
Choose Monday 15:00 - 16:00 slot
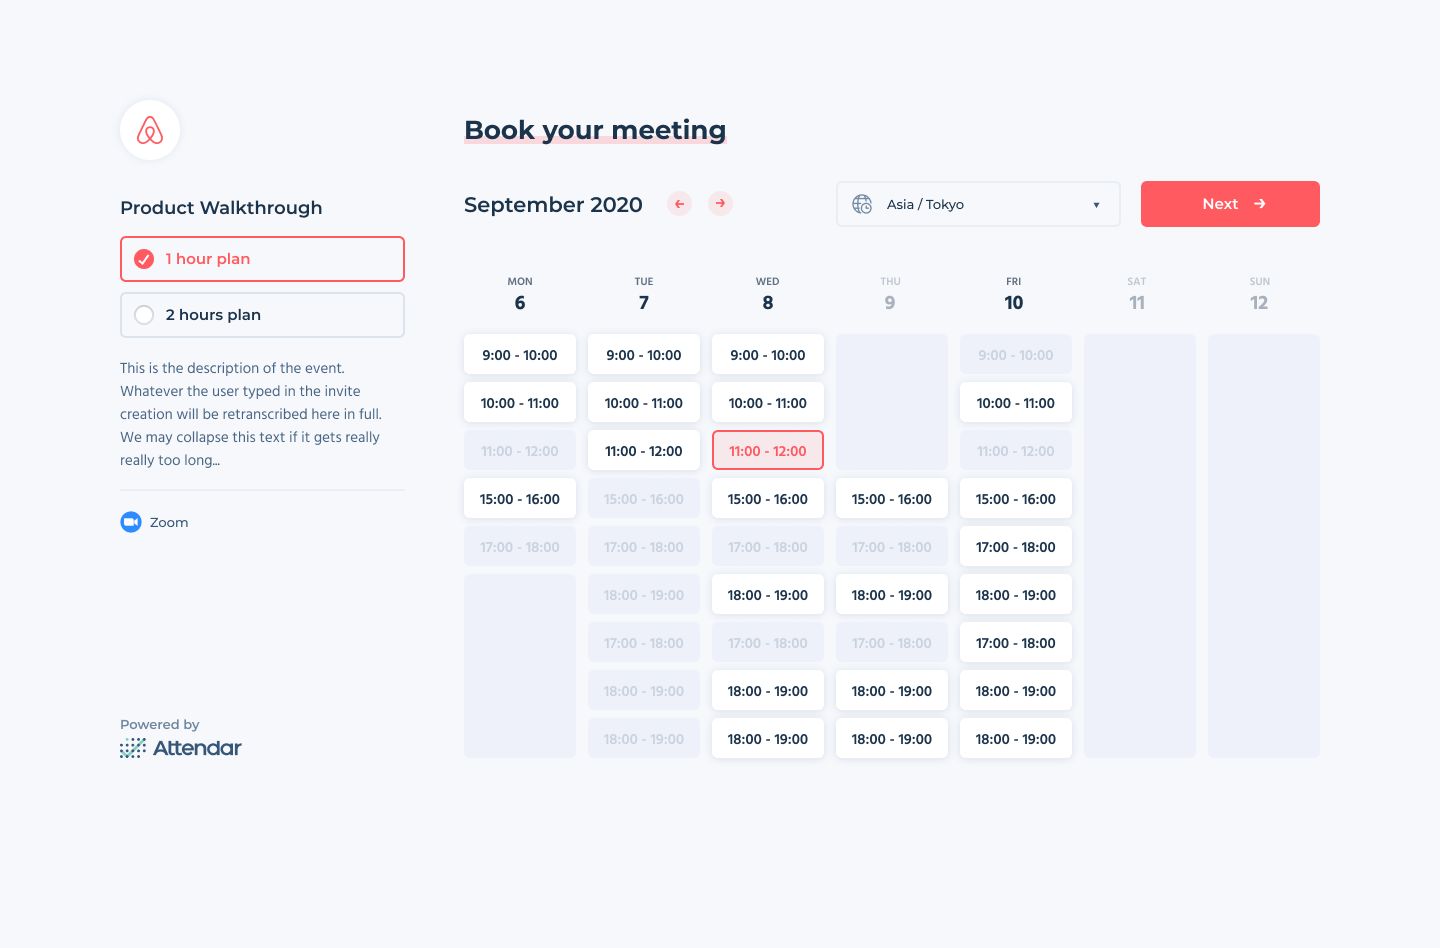[x=520, y=499]
